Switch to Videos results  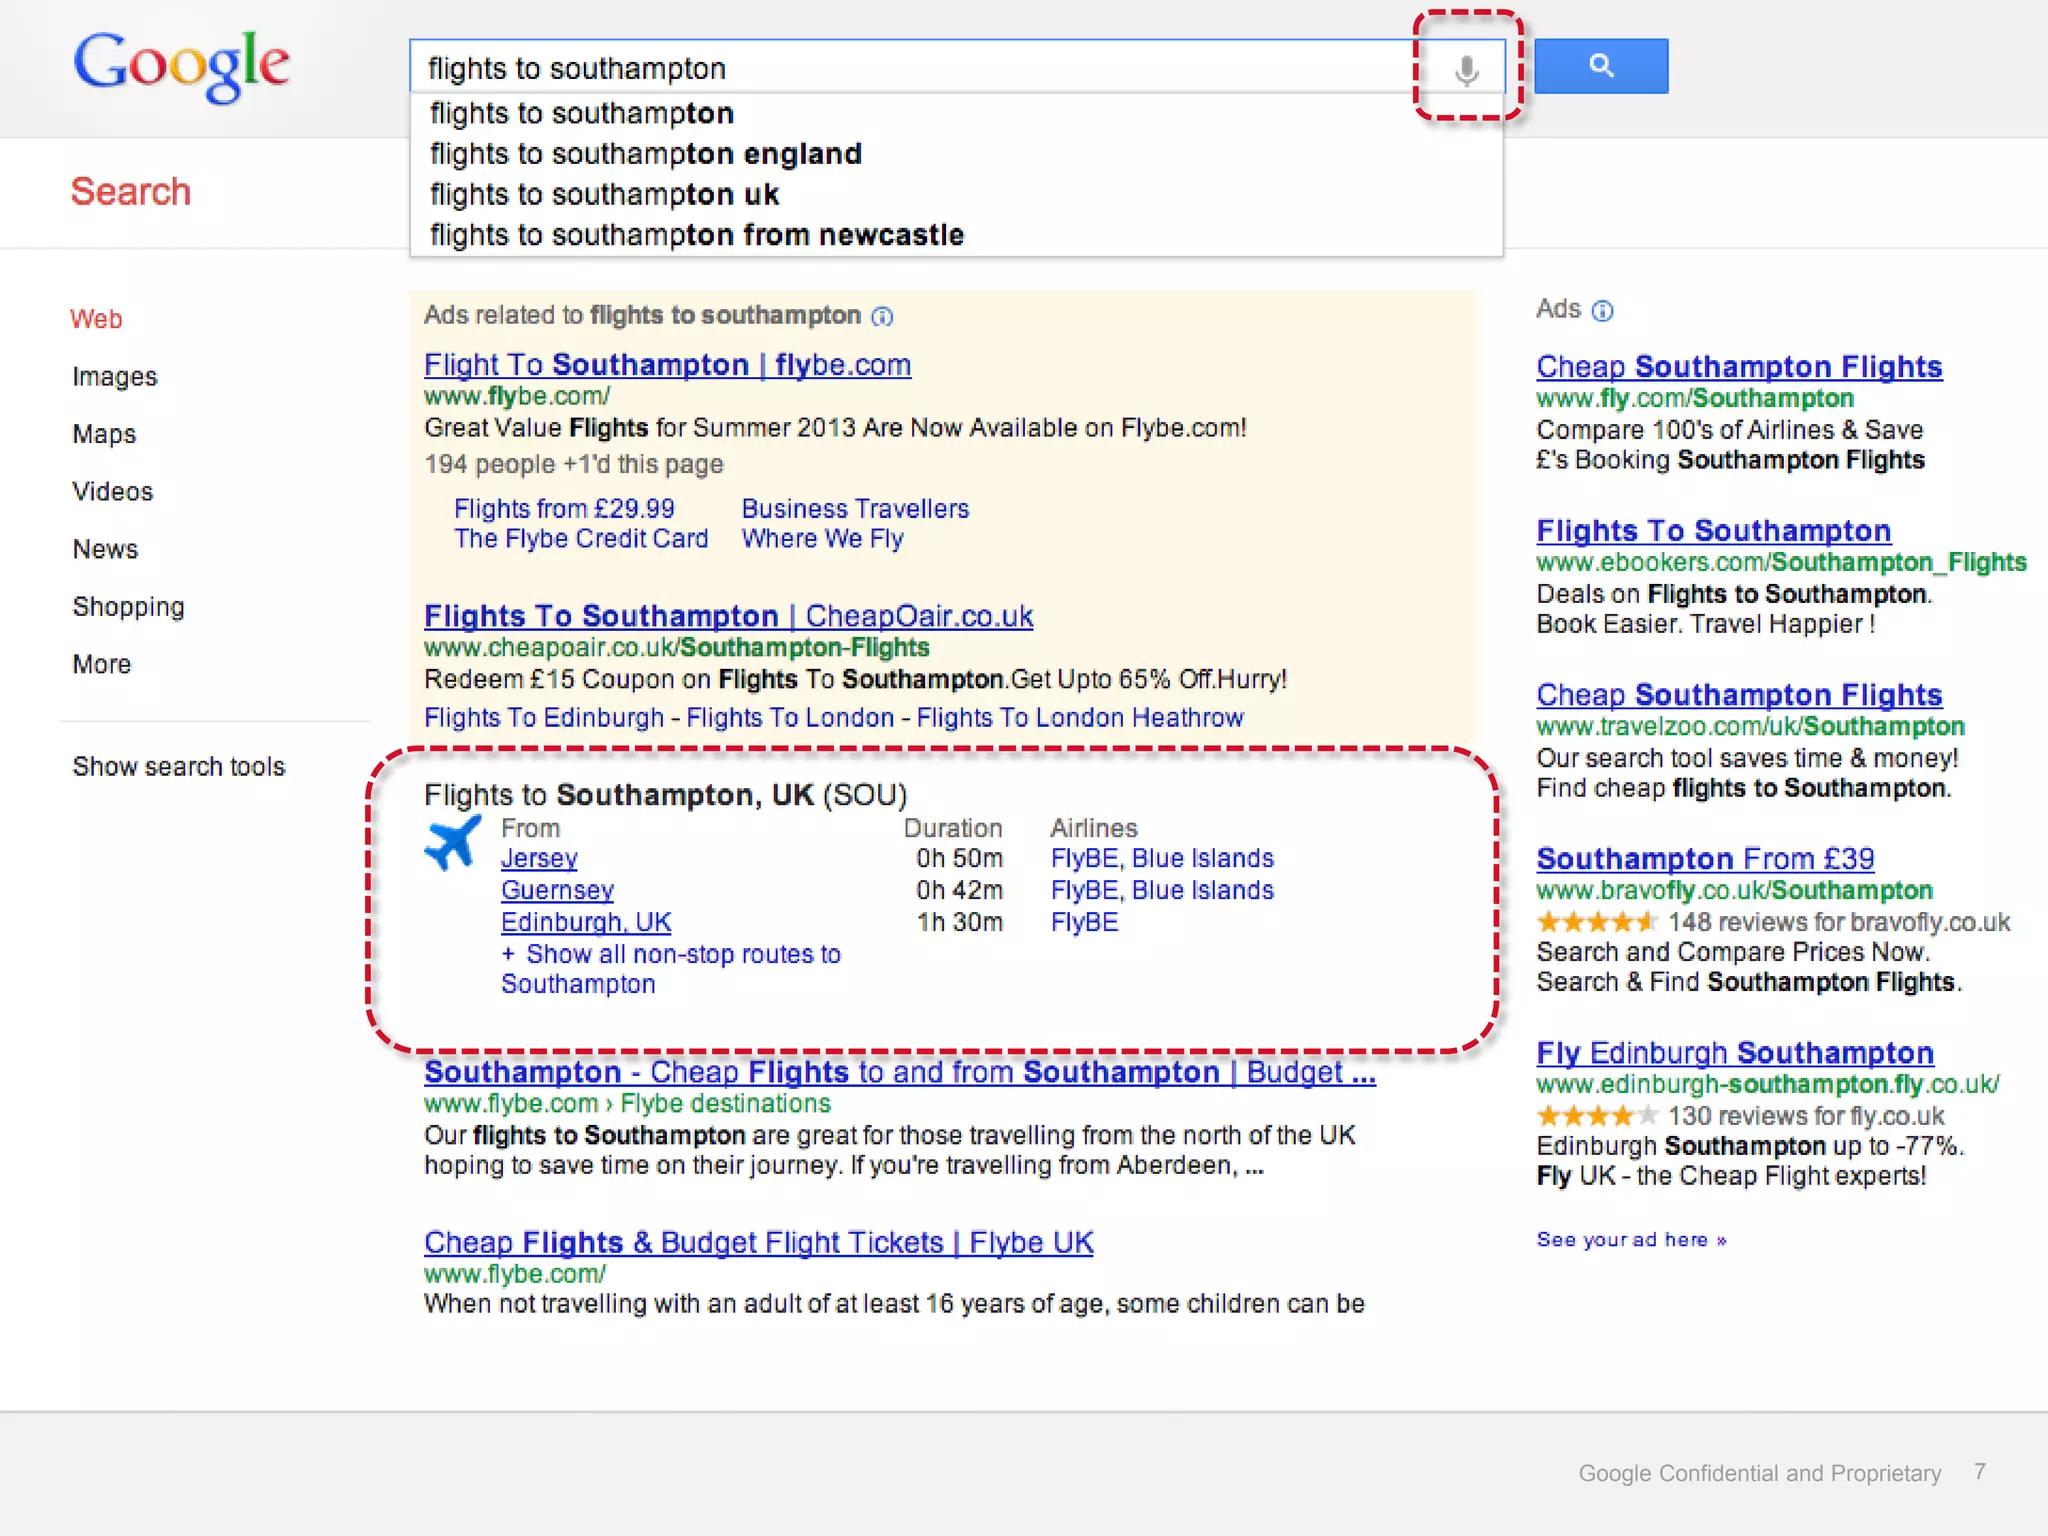(113, 492)
